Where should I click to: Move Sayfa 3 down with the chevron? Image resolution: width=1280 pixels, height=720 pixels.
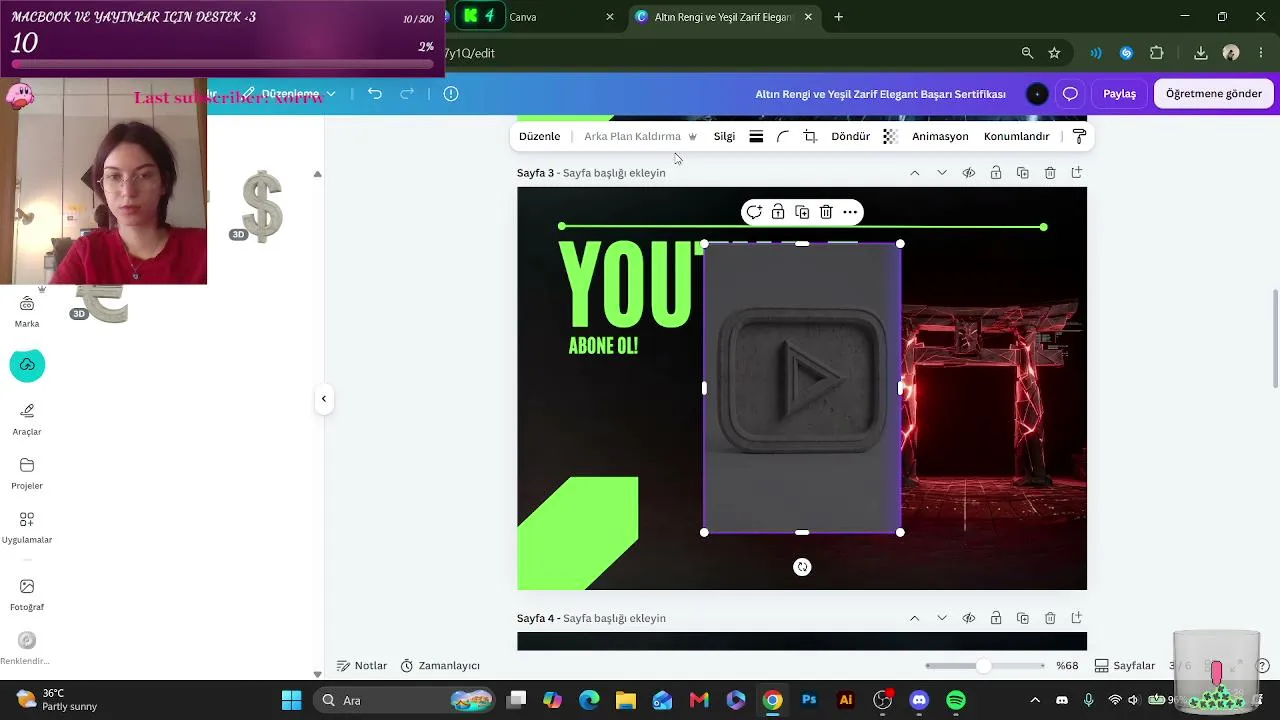click(x=942, y=173)
